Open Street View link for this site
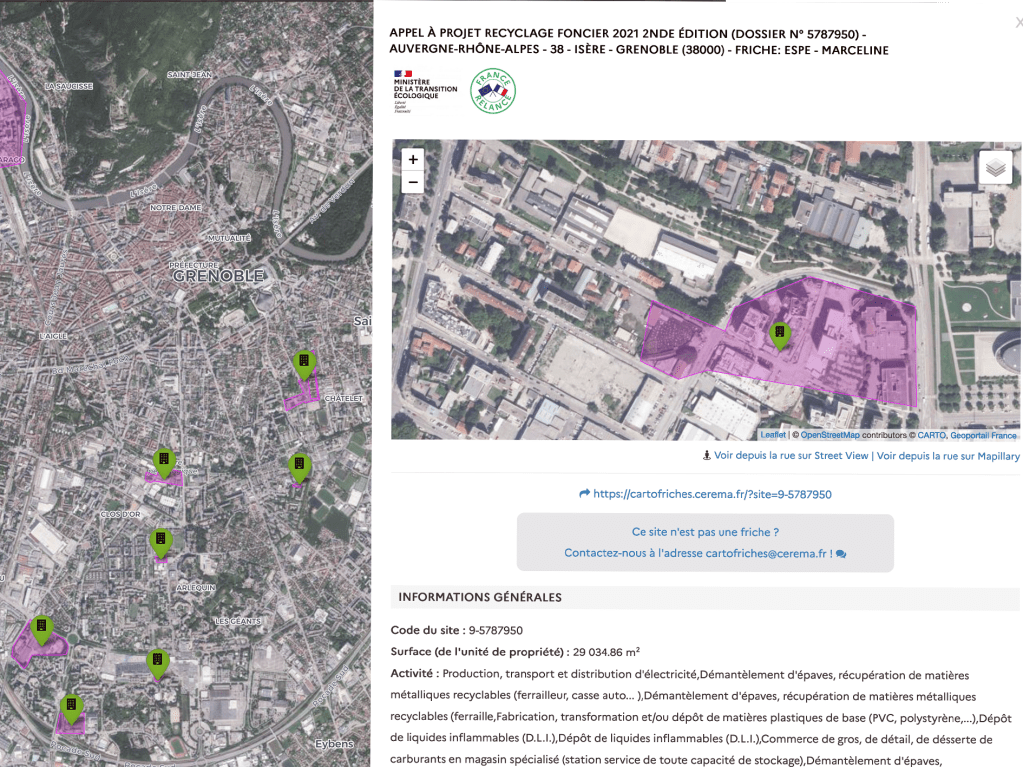Viewport: 1023px width, 767px height. [791, 456]
